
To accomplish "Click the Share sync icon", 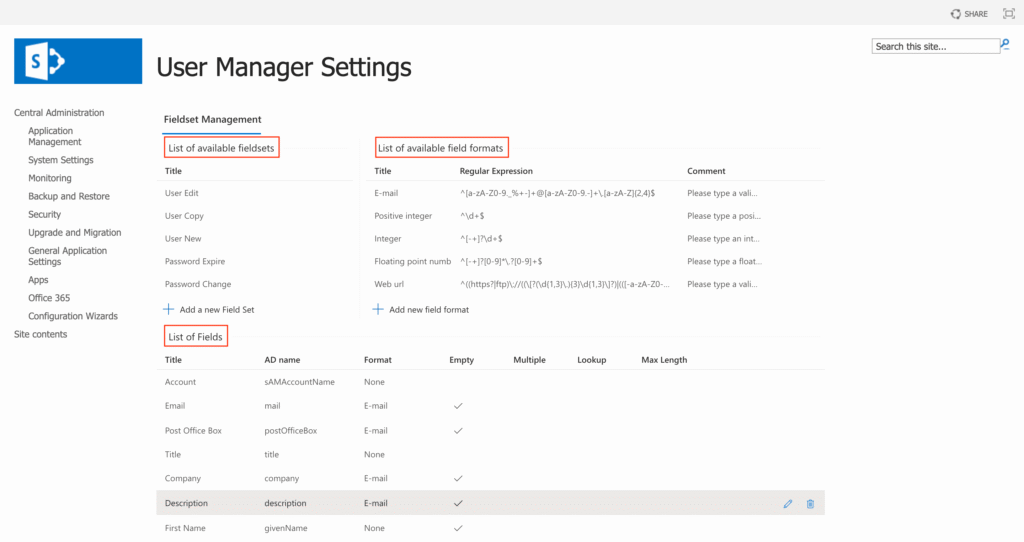I will coord(955,14).
